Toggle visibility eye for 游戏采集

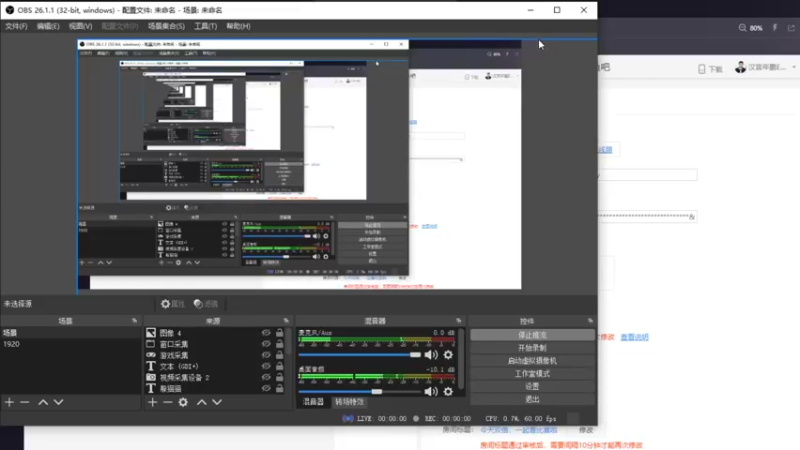266,355
